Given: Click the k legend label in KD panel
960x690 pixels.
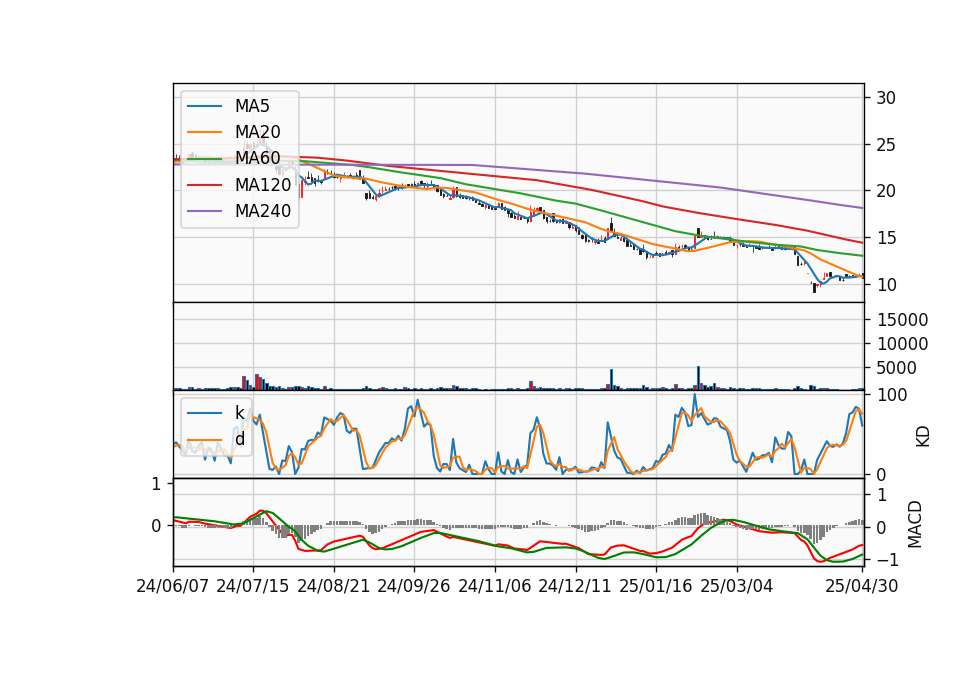Looking at the screenshot, I should pyautogui.click(x=240, y=413).
